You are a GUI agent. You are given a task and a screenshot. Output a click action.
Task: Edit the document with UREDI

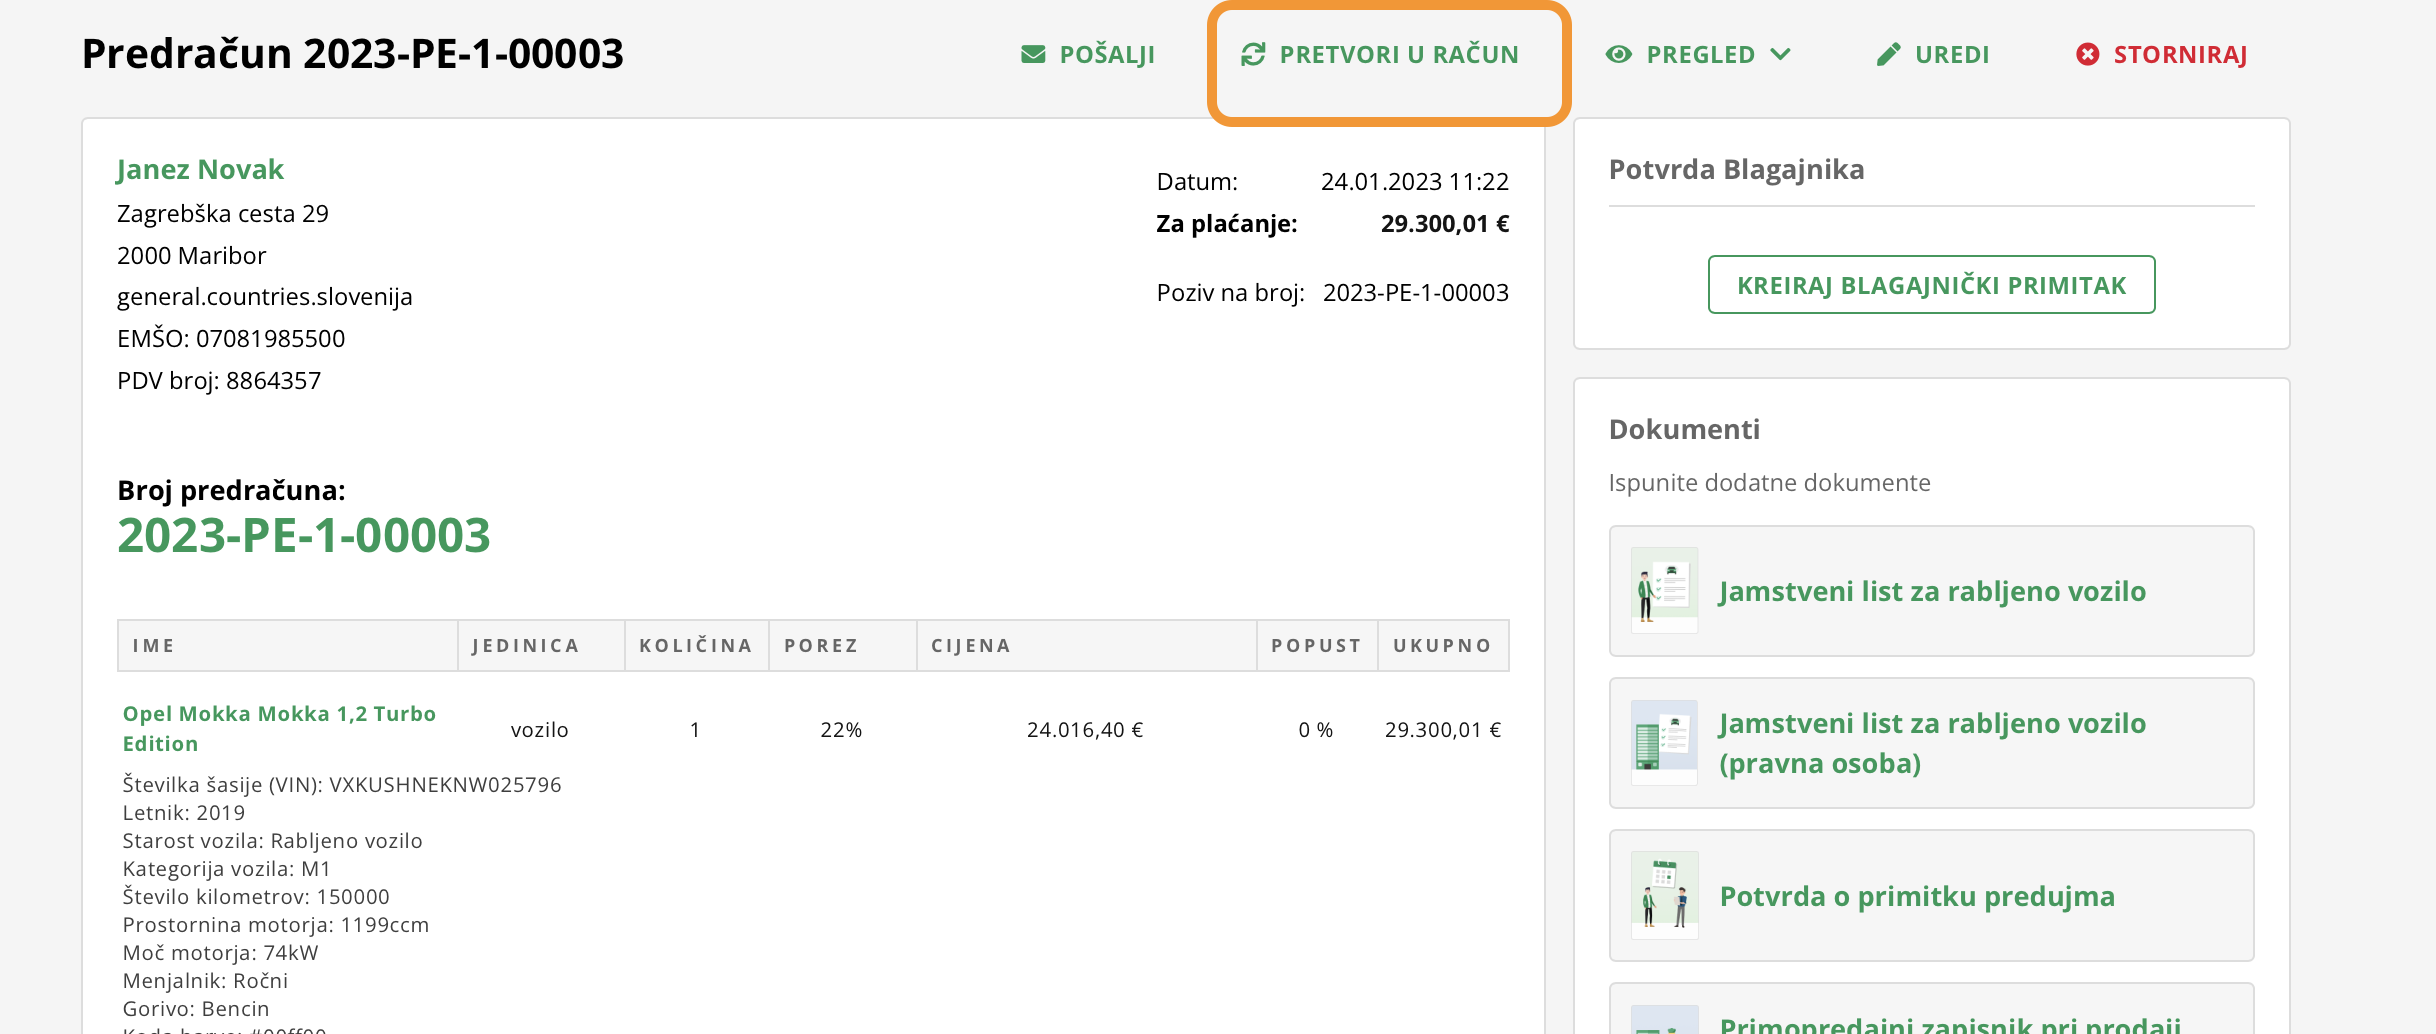tap(1933, 54)
